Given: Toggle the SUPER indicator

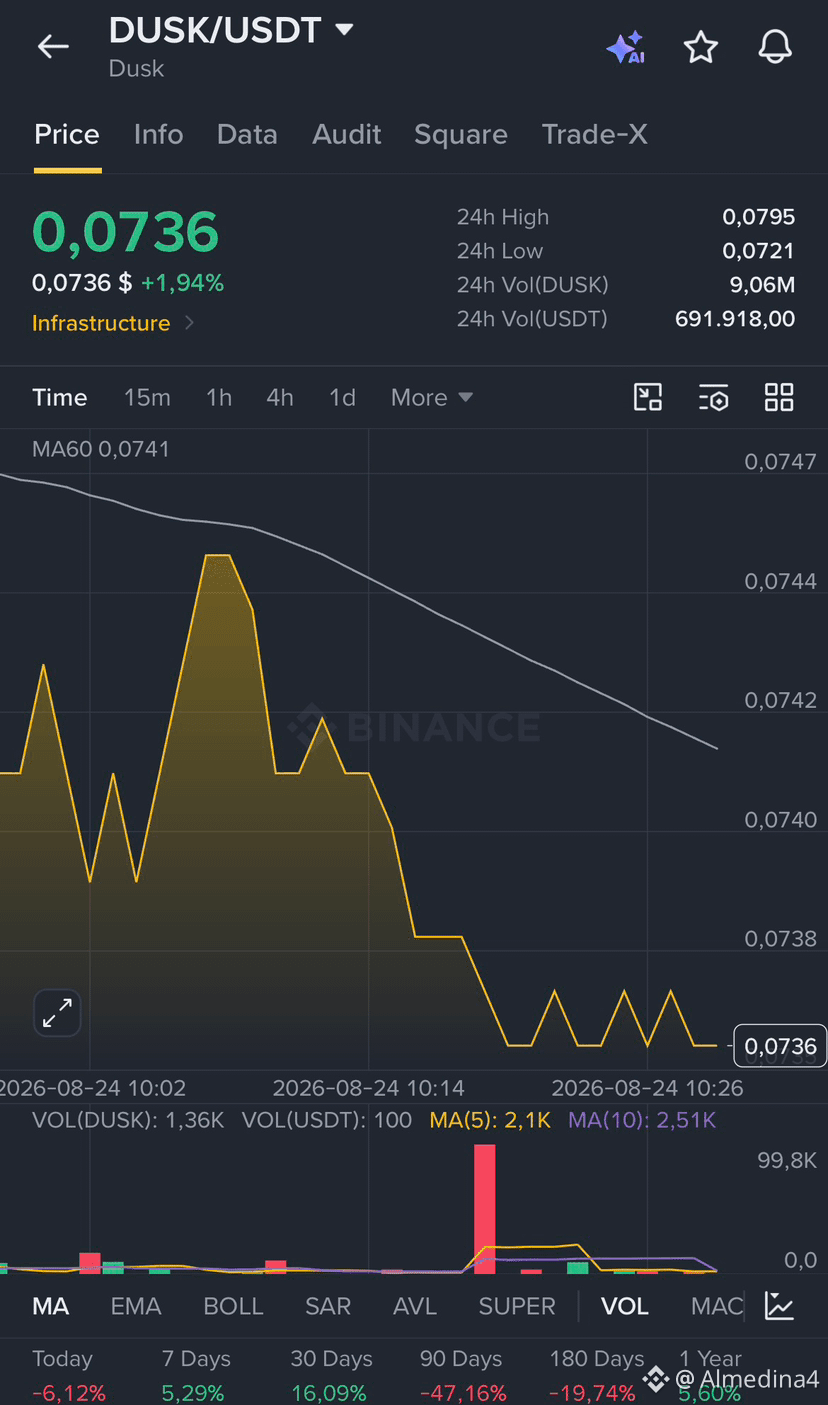Looking at the screenshot, I should (x=517, y=1306).
